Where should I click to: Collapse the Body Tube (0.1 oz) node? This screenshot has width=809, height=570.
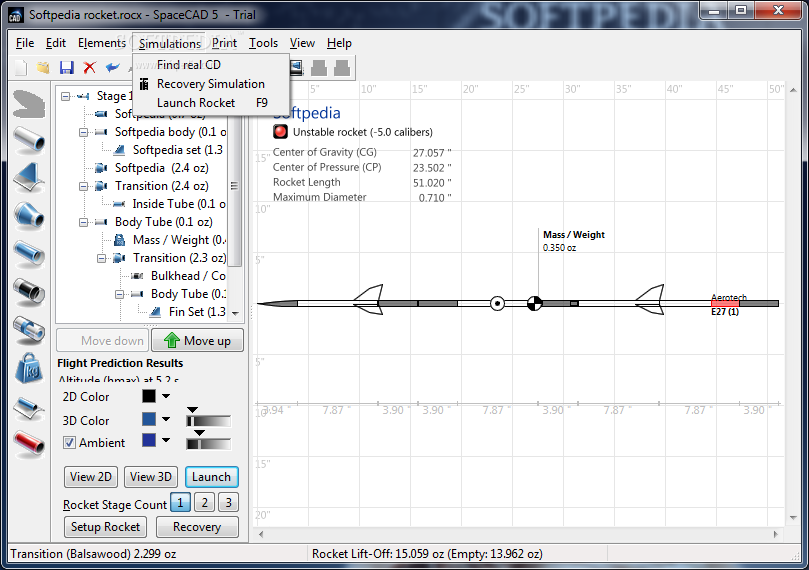pyautogui.click(x=83, y=222)
